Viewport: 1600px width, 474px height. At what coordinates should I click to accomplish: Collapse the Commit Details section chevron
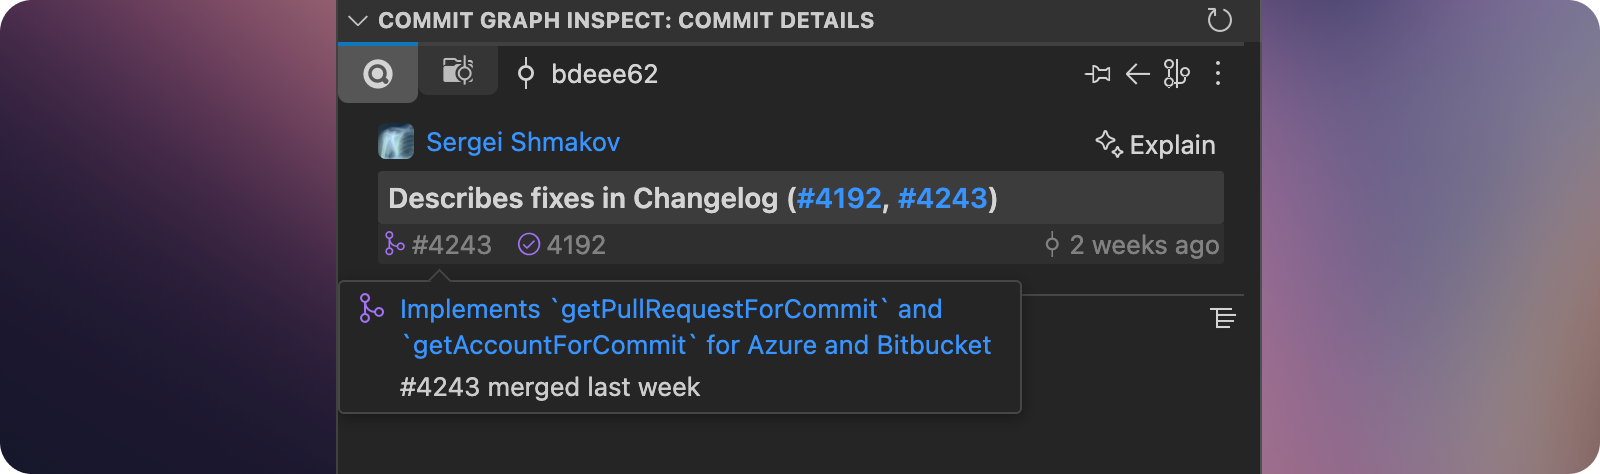(358, 21)
